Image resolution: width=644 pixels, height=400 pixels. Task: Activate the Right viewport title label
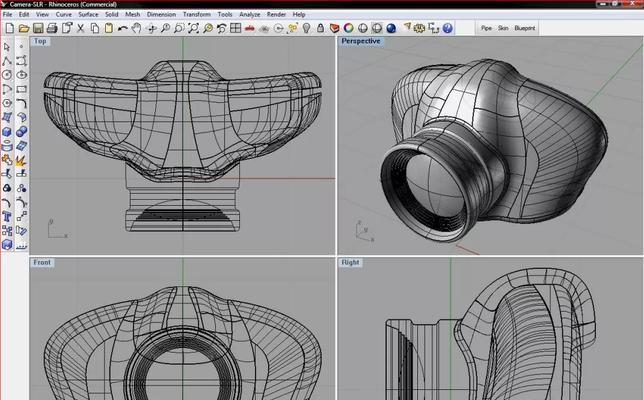click(350, 262)
